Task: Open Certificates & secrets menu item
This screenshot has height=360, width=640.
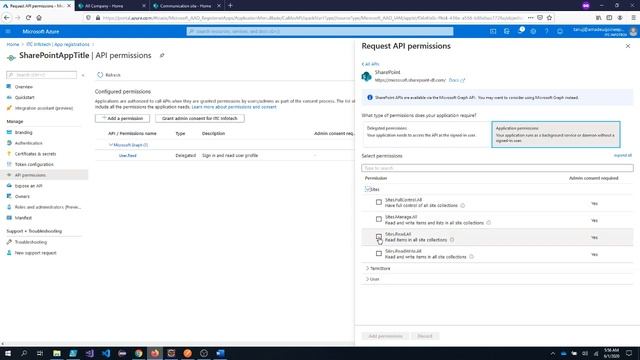Action: (35, 154)
